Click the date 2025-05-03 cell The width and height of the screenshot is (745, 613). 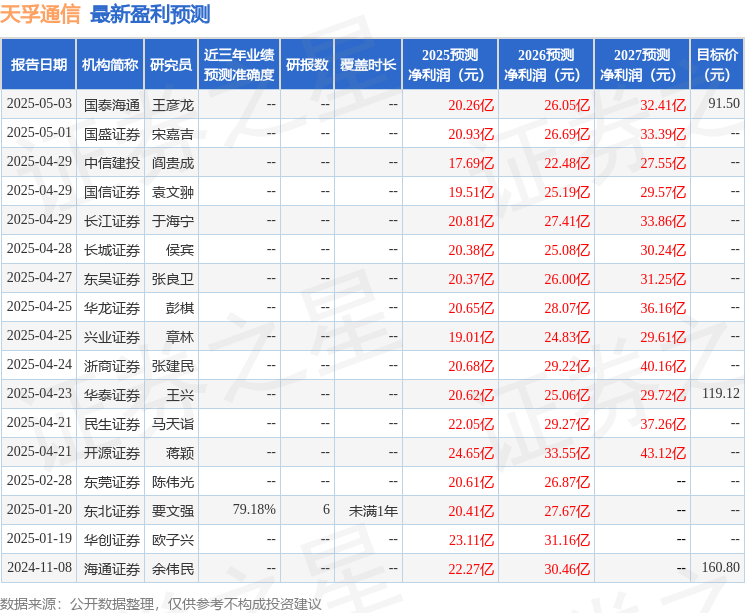click(x=39, y=104)
